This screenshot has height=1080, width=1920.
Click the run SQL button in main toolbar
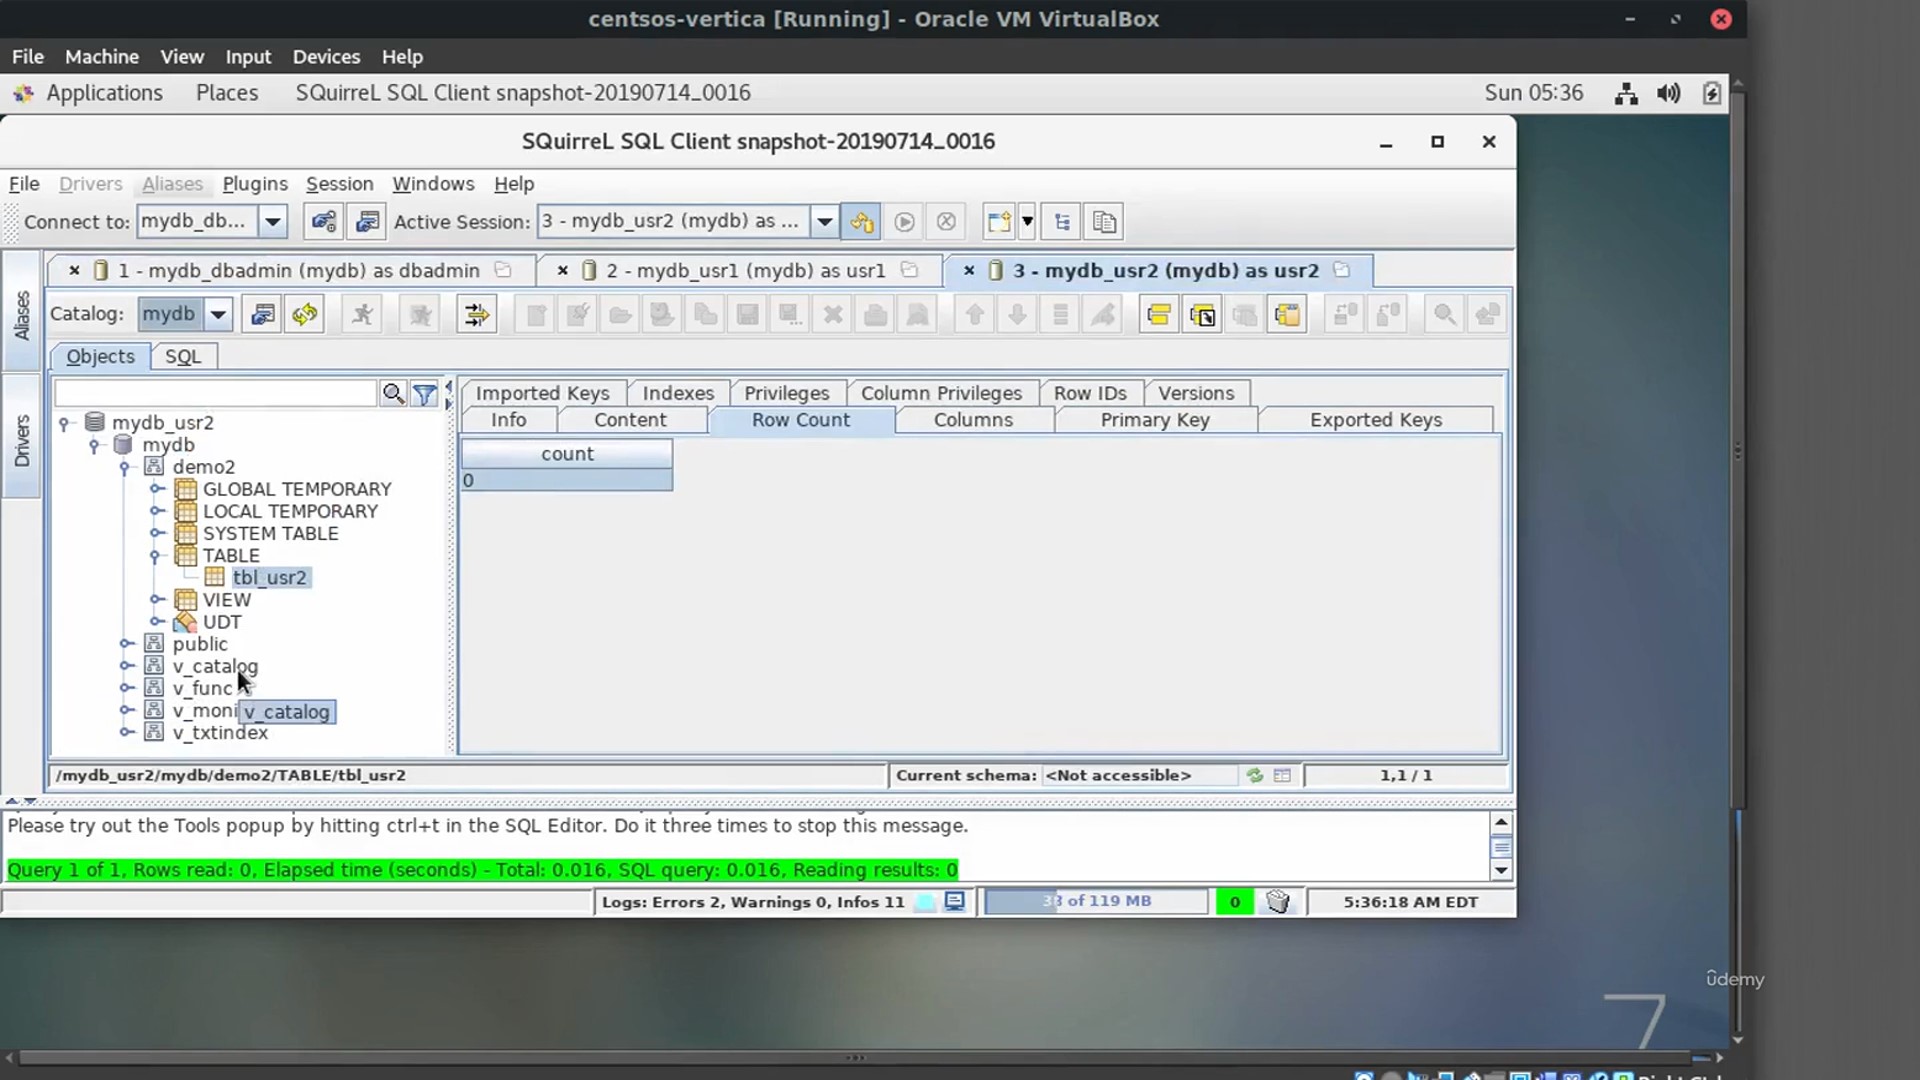coord(904,222)
